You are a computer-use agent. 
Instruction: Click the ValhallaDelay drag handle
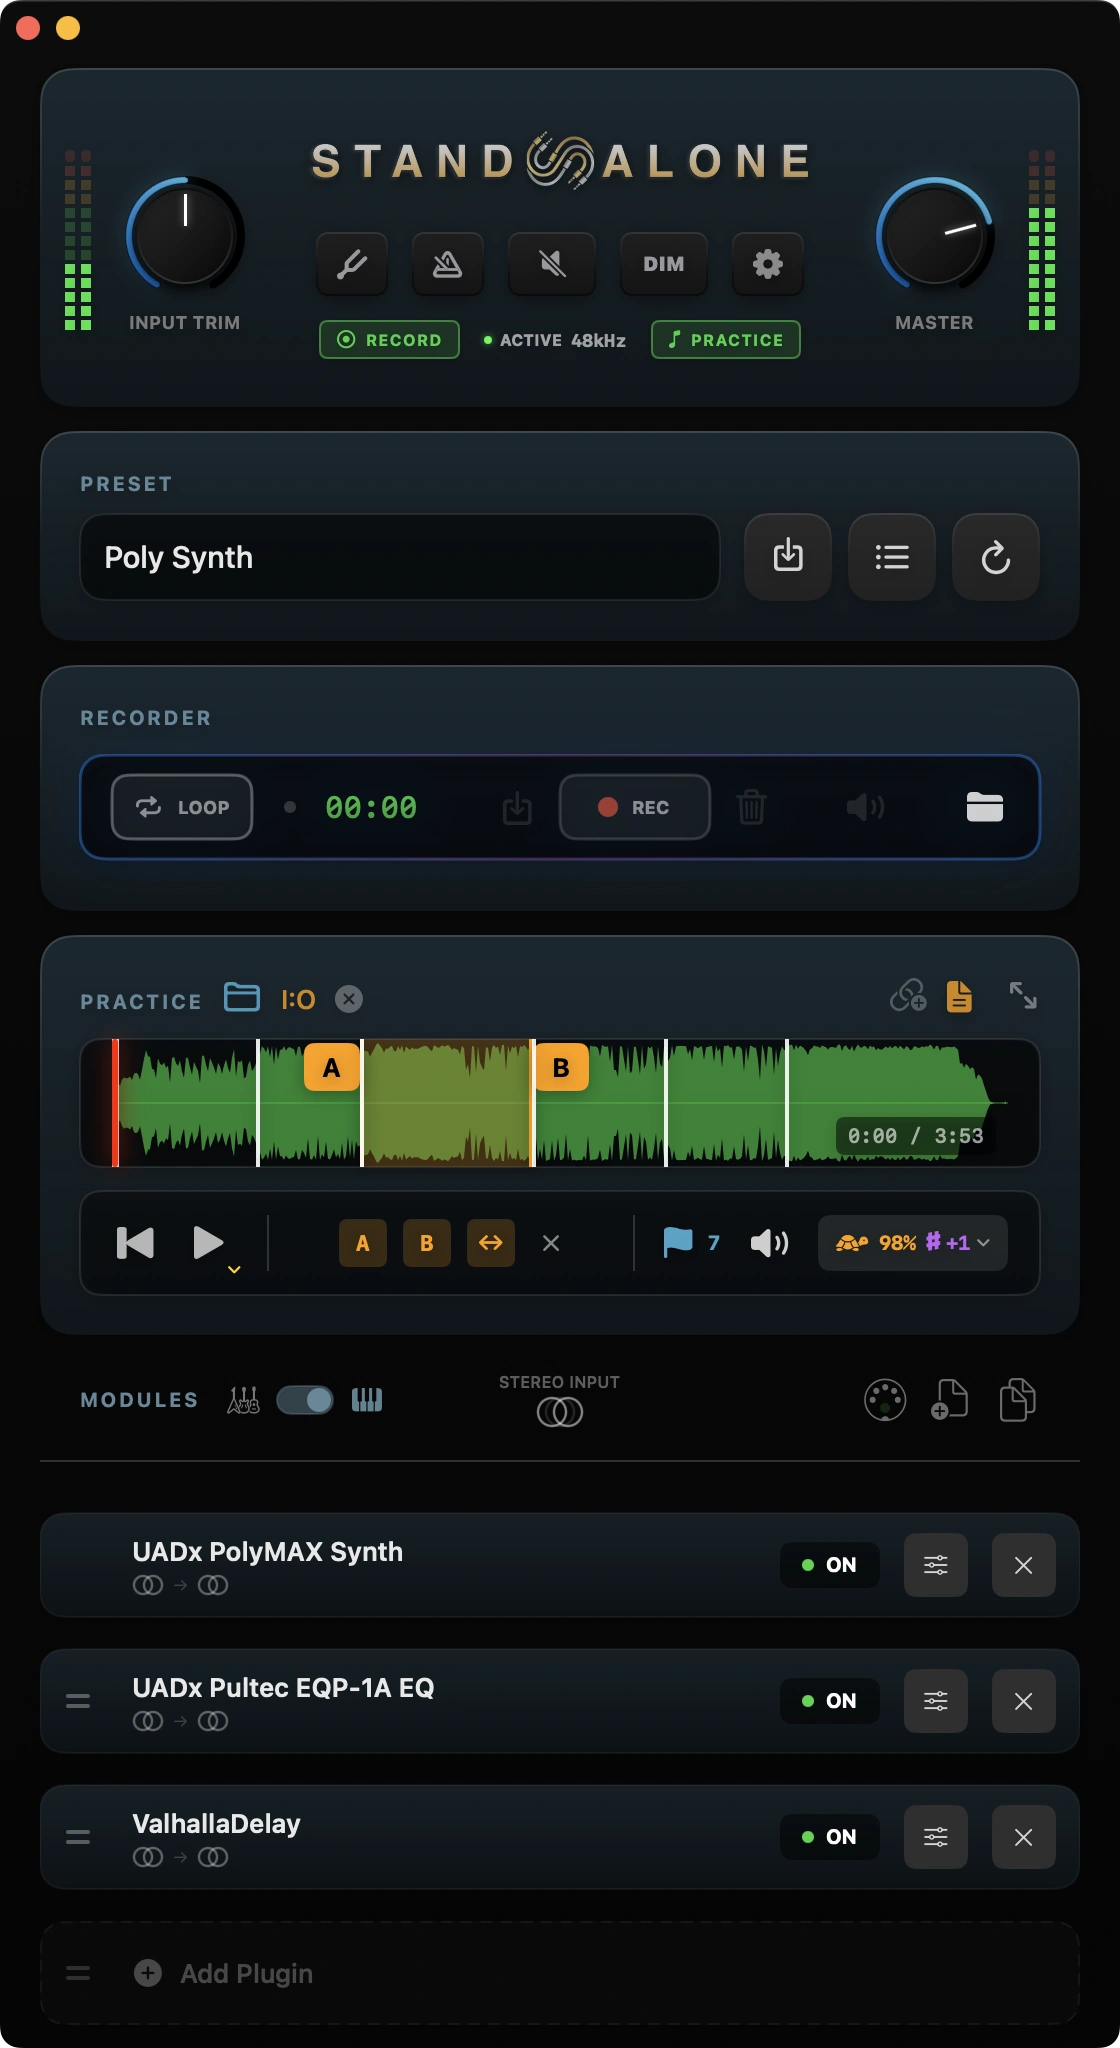(78, 1837)
